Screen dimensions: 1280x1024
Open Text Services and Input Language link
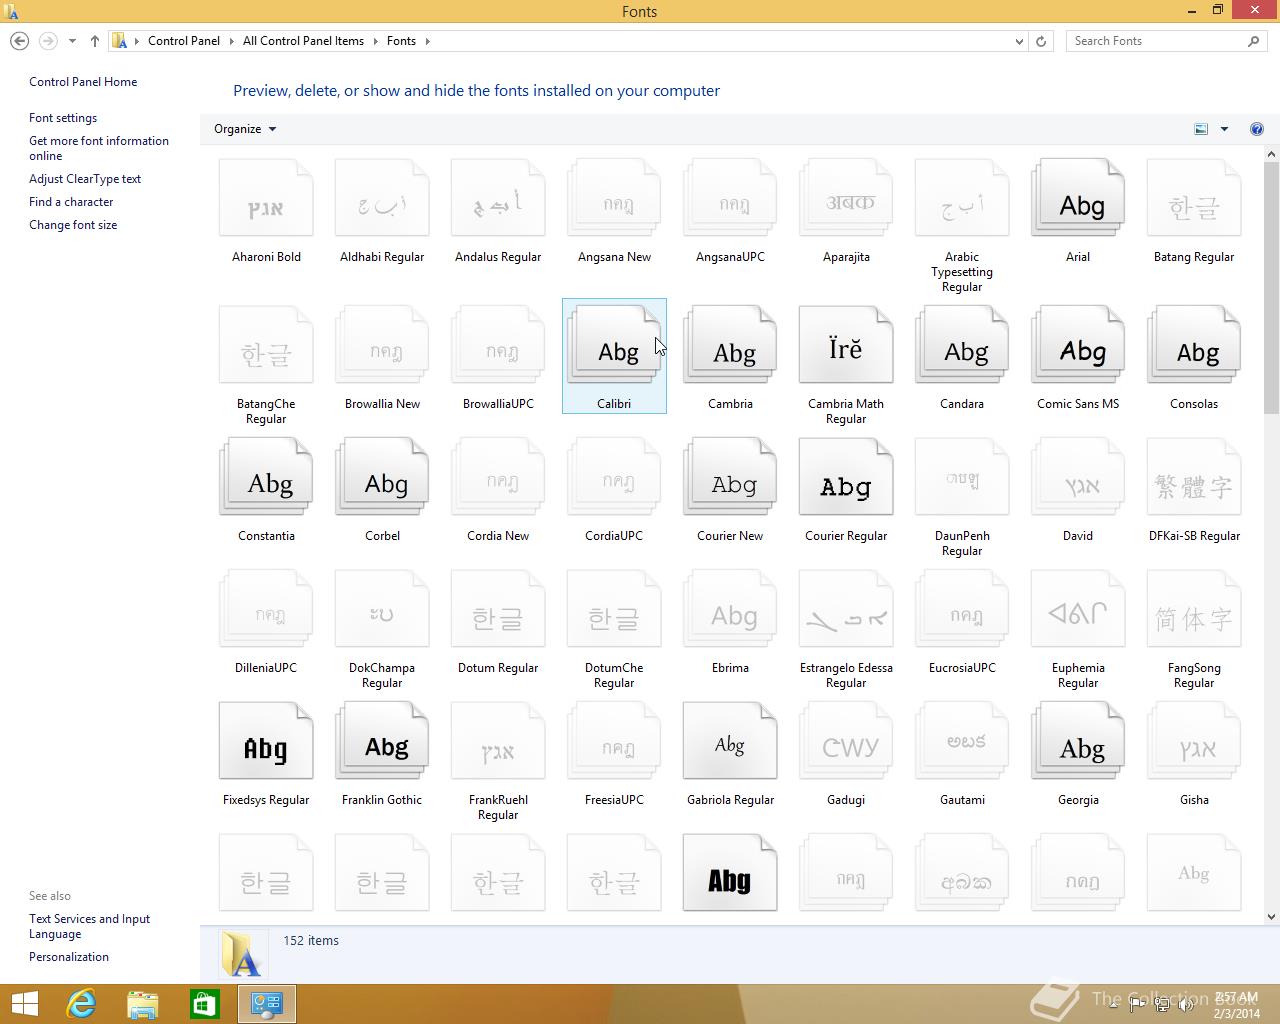point(89,926)
